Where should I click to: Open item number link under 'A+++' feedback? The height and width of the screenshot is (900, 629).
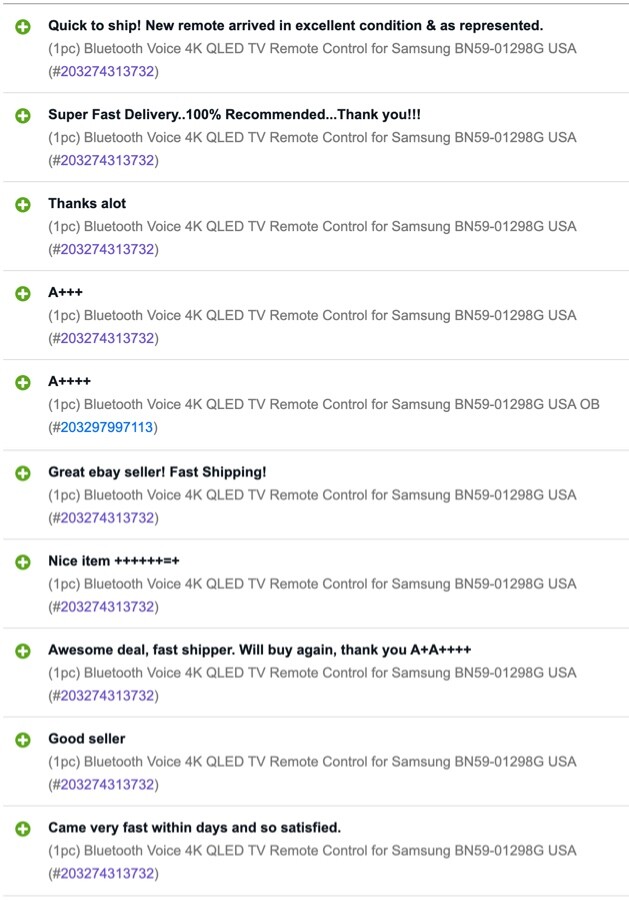pyautogui.click(x=107, y=338)
